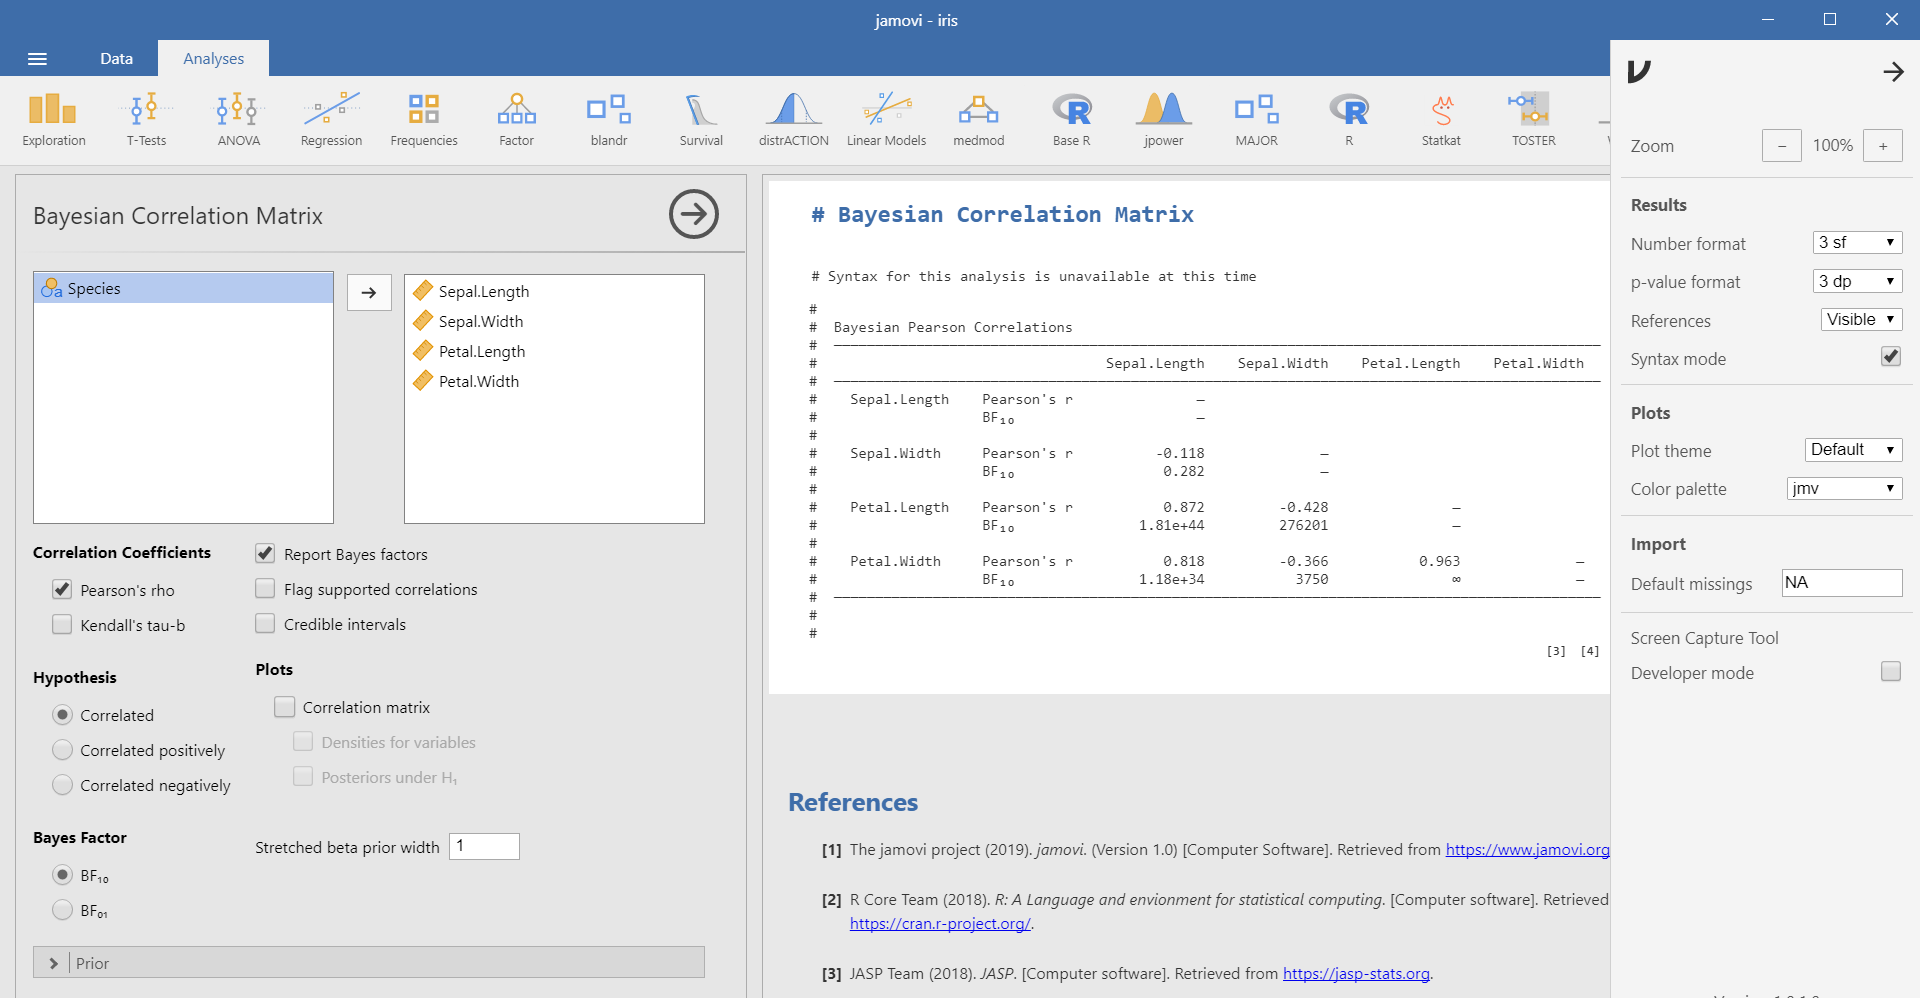Screen dimensions: 1920x998
Task: Open the Linear Models menu
Action: [886, 120]
